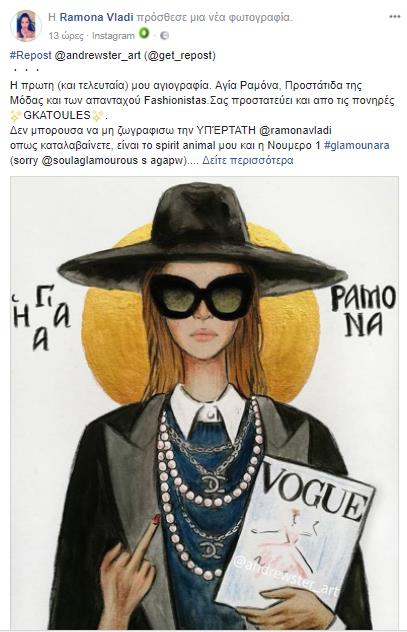The height and width of the screenshot is (632, 407).
Task: Open Ramona Vladi's profile picture
Action: 25,26
